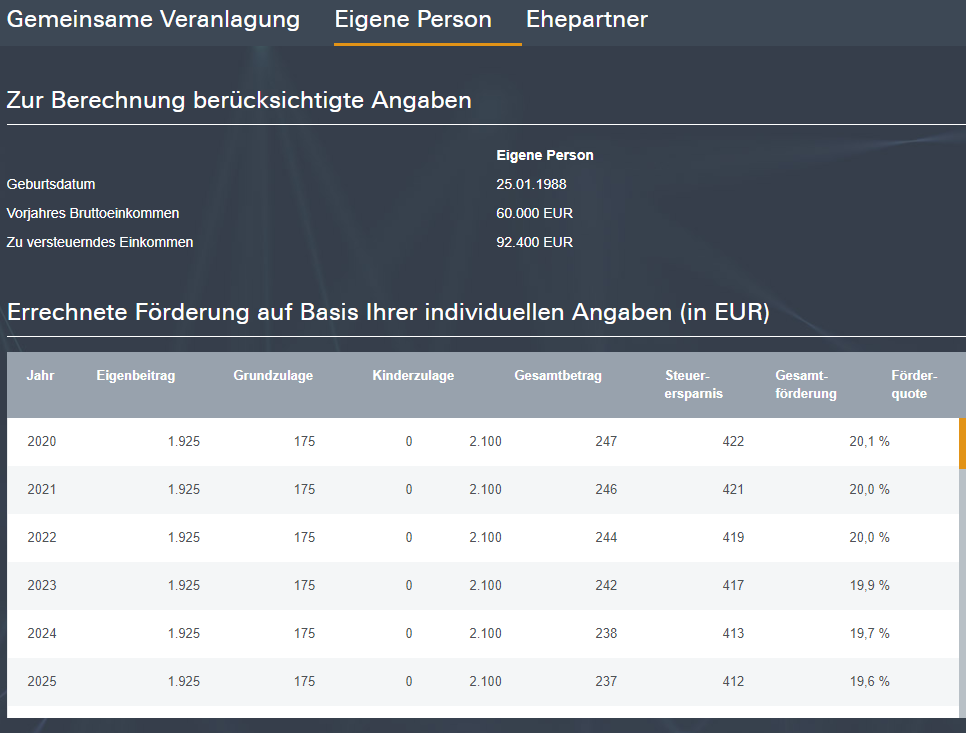This screenshot has width=966, height=733.
Task: Click the Kinderzulage column header
Action: coord(413,376)
